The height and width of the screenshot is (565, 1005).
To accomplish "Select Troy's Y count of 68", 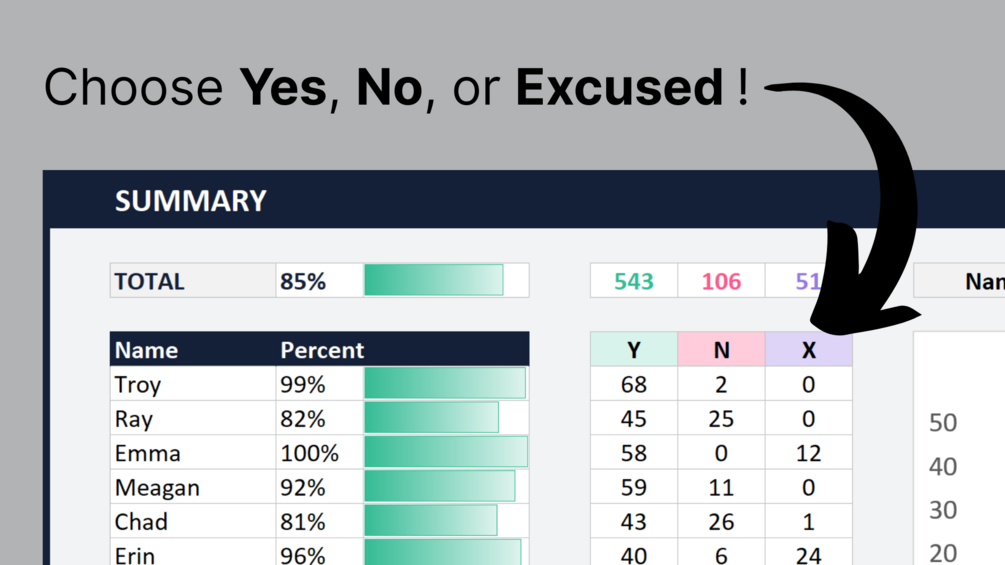I will tap(633, 384).
